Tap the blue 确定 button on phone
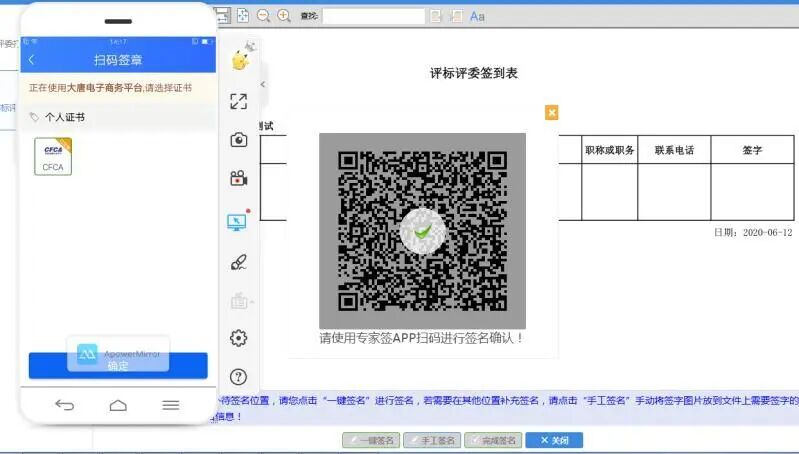Image resolution: width=799 pixels, height=454 pixels. click(x=118, y=365)
